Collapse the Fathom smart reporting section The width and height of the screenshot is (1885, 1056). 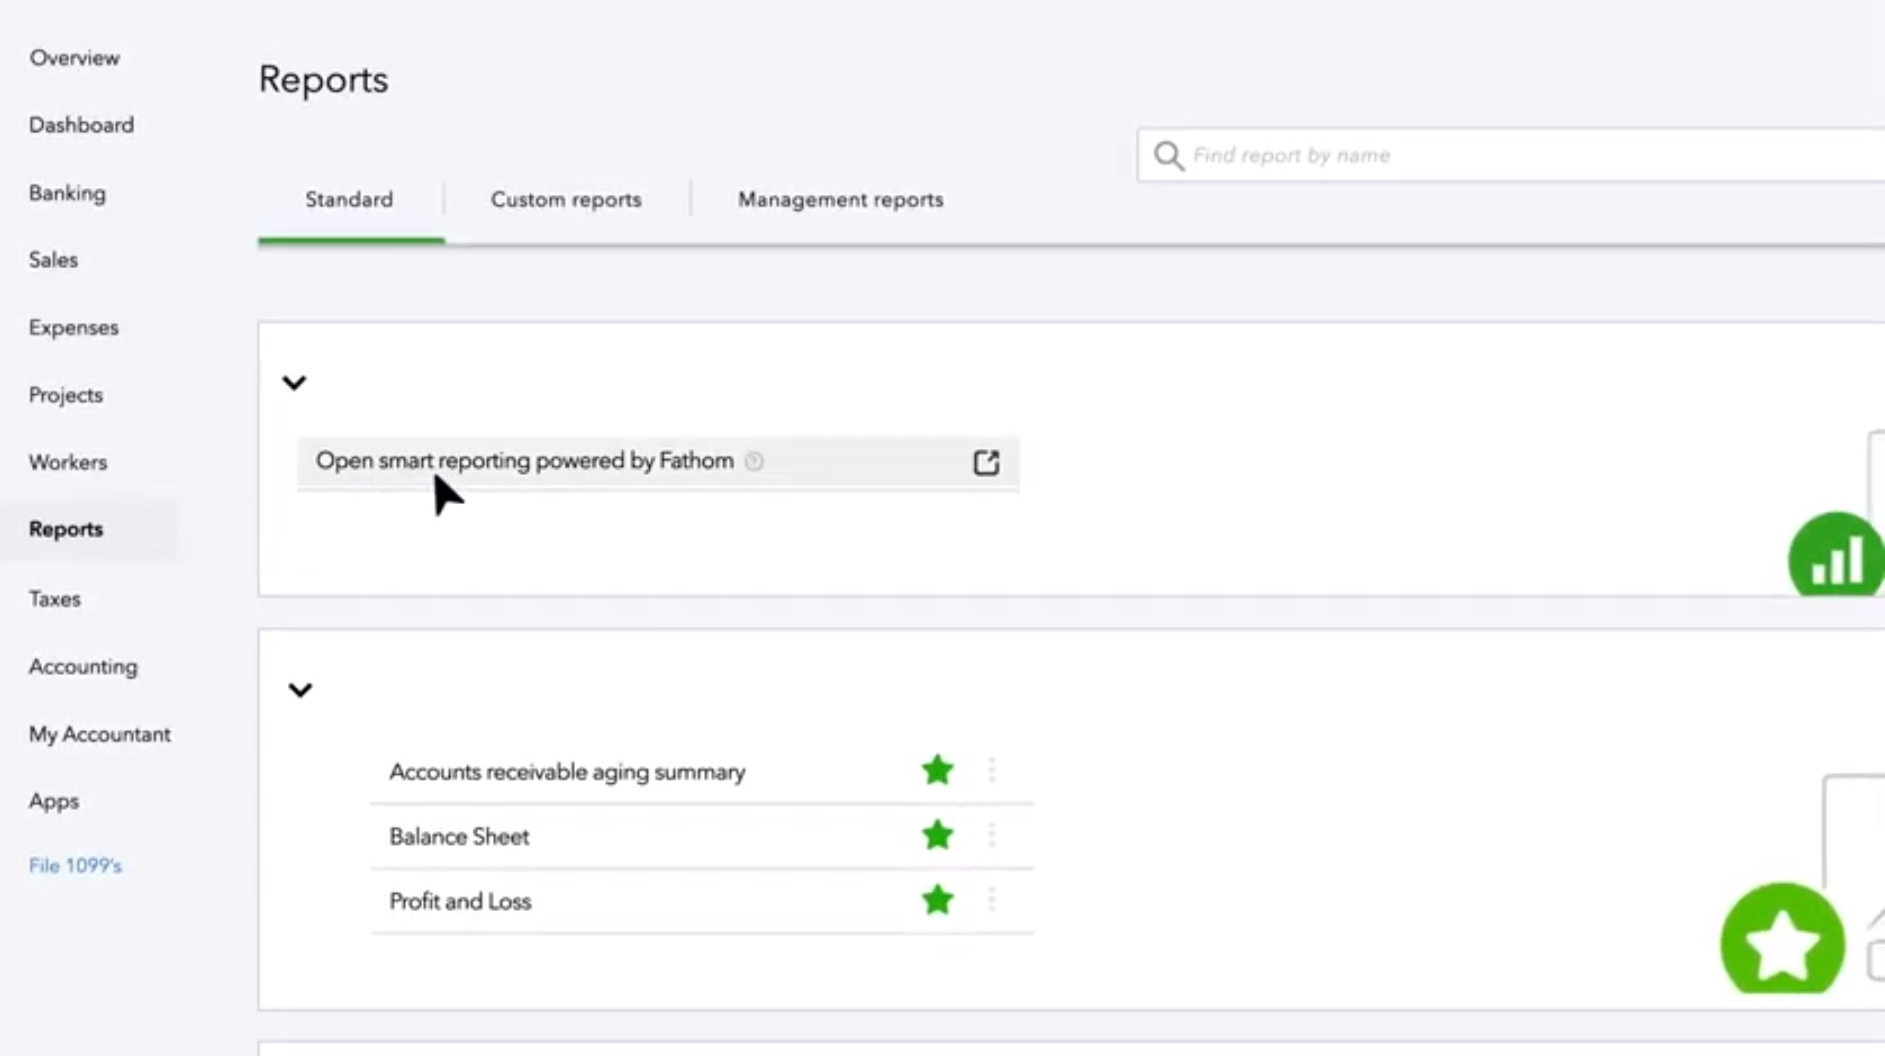click(x=294, y=383)
